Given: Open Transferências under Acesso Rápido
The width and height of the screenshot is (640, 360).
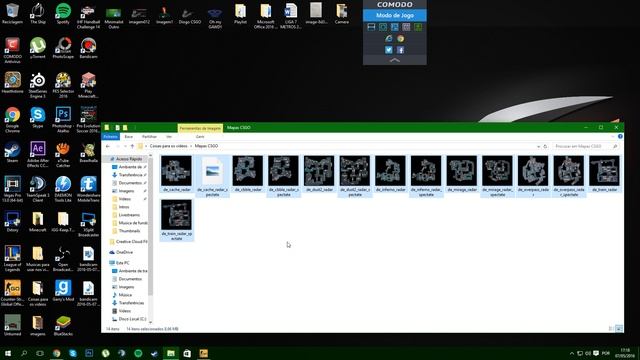Looking at the screenshot, I should 129,175.
